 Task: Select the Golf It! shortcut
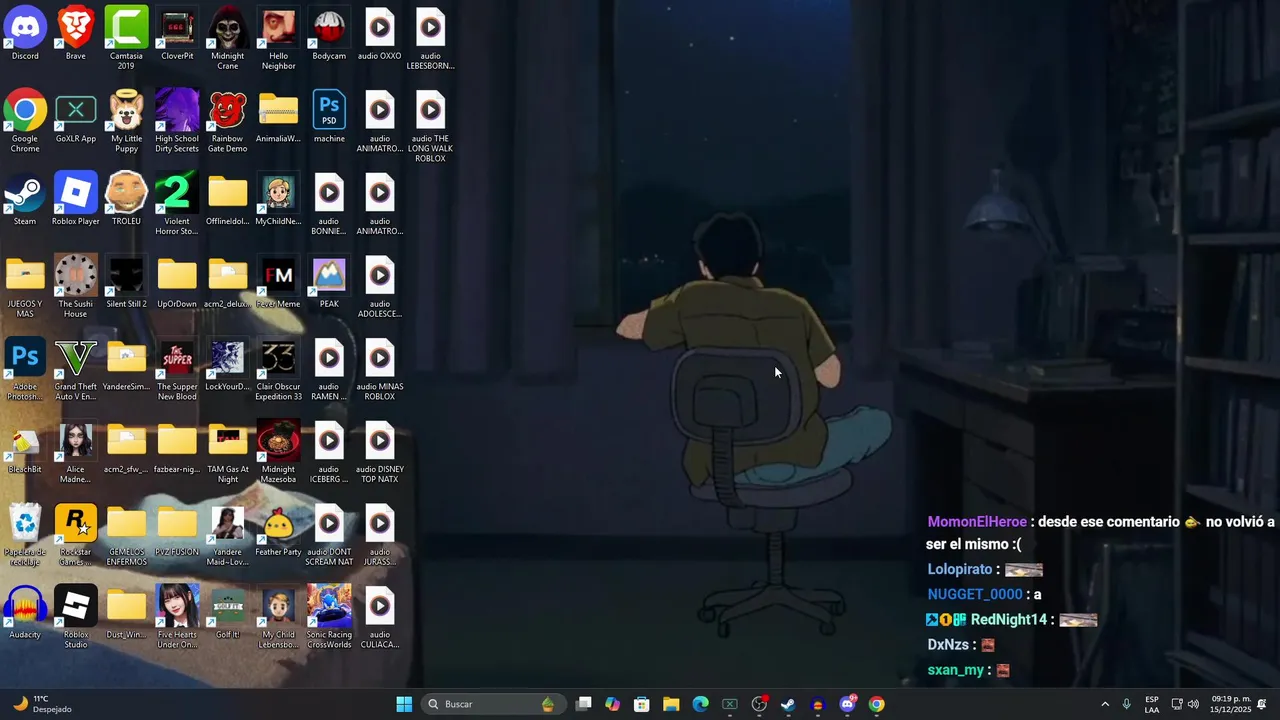pos(228,614)
